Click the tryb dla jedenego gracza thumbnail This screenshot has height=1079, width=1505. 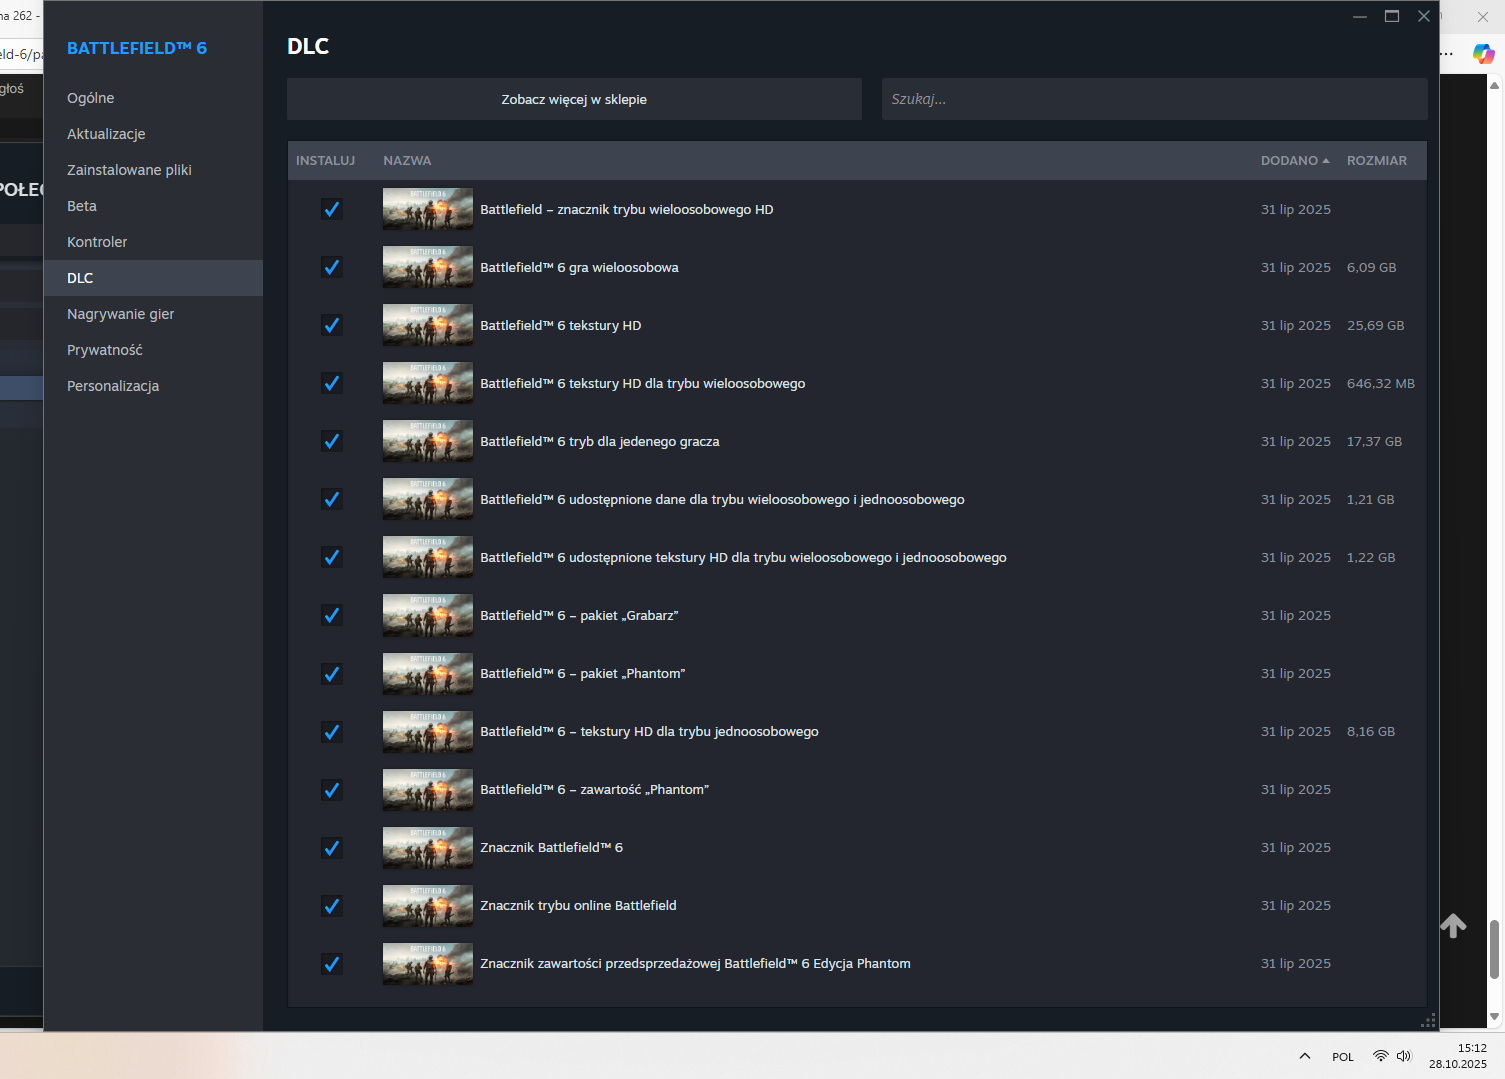(428, 441)
